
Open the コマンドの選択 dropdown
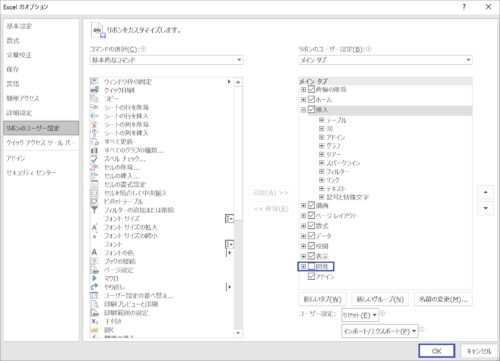(166, 60)
